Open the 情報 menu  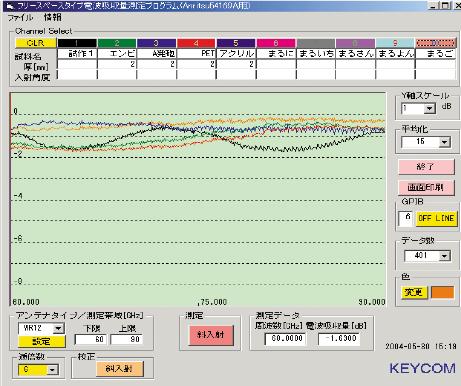pyautogui.click(x=53, y=17)
